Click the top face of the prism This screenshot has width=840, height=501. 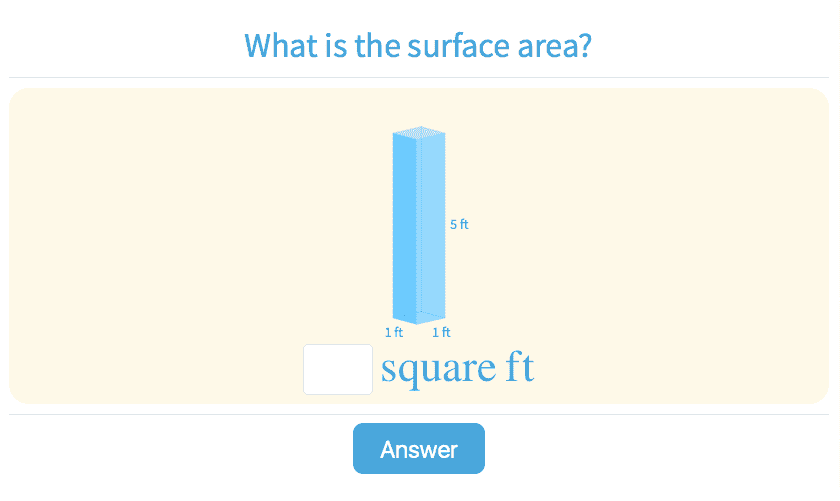point(419,132)
